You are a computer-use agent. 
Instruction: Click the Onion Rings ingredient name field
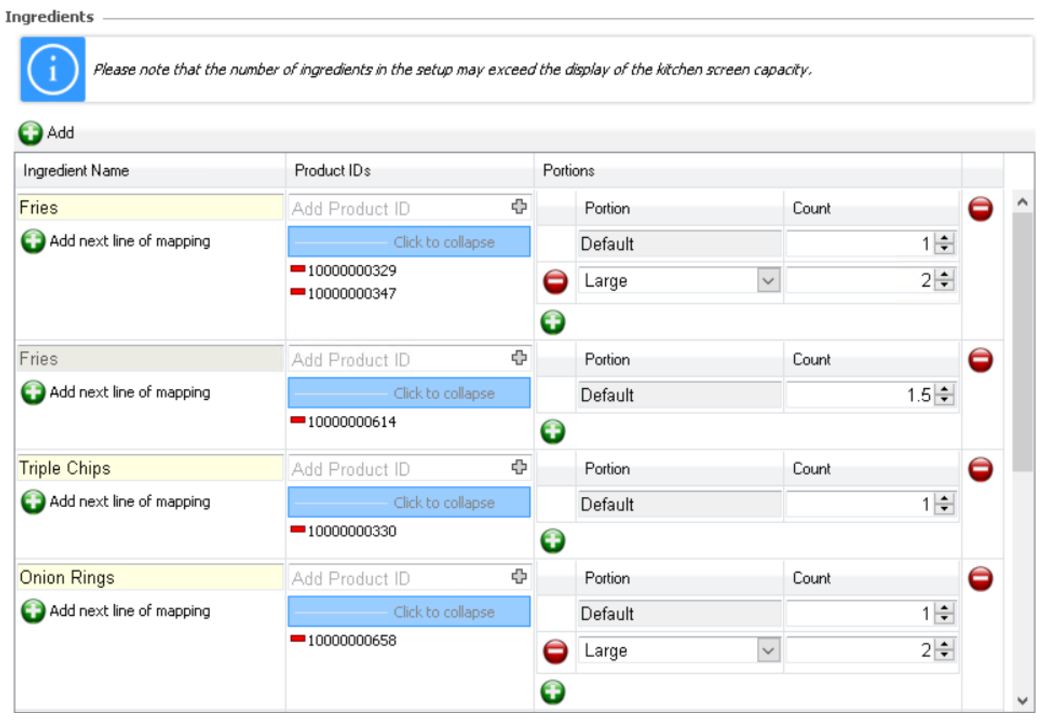point(150,578)
